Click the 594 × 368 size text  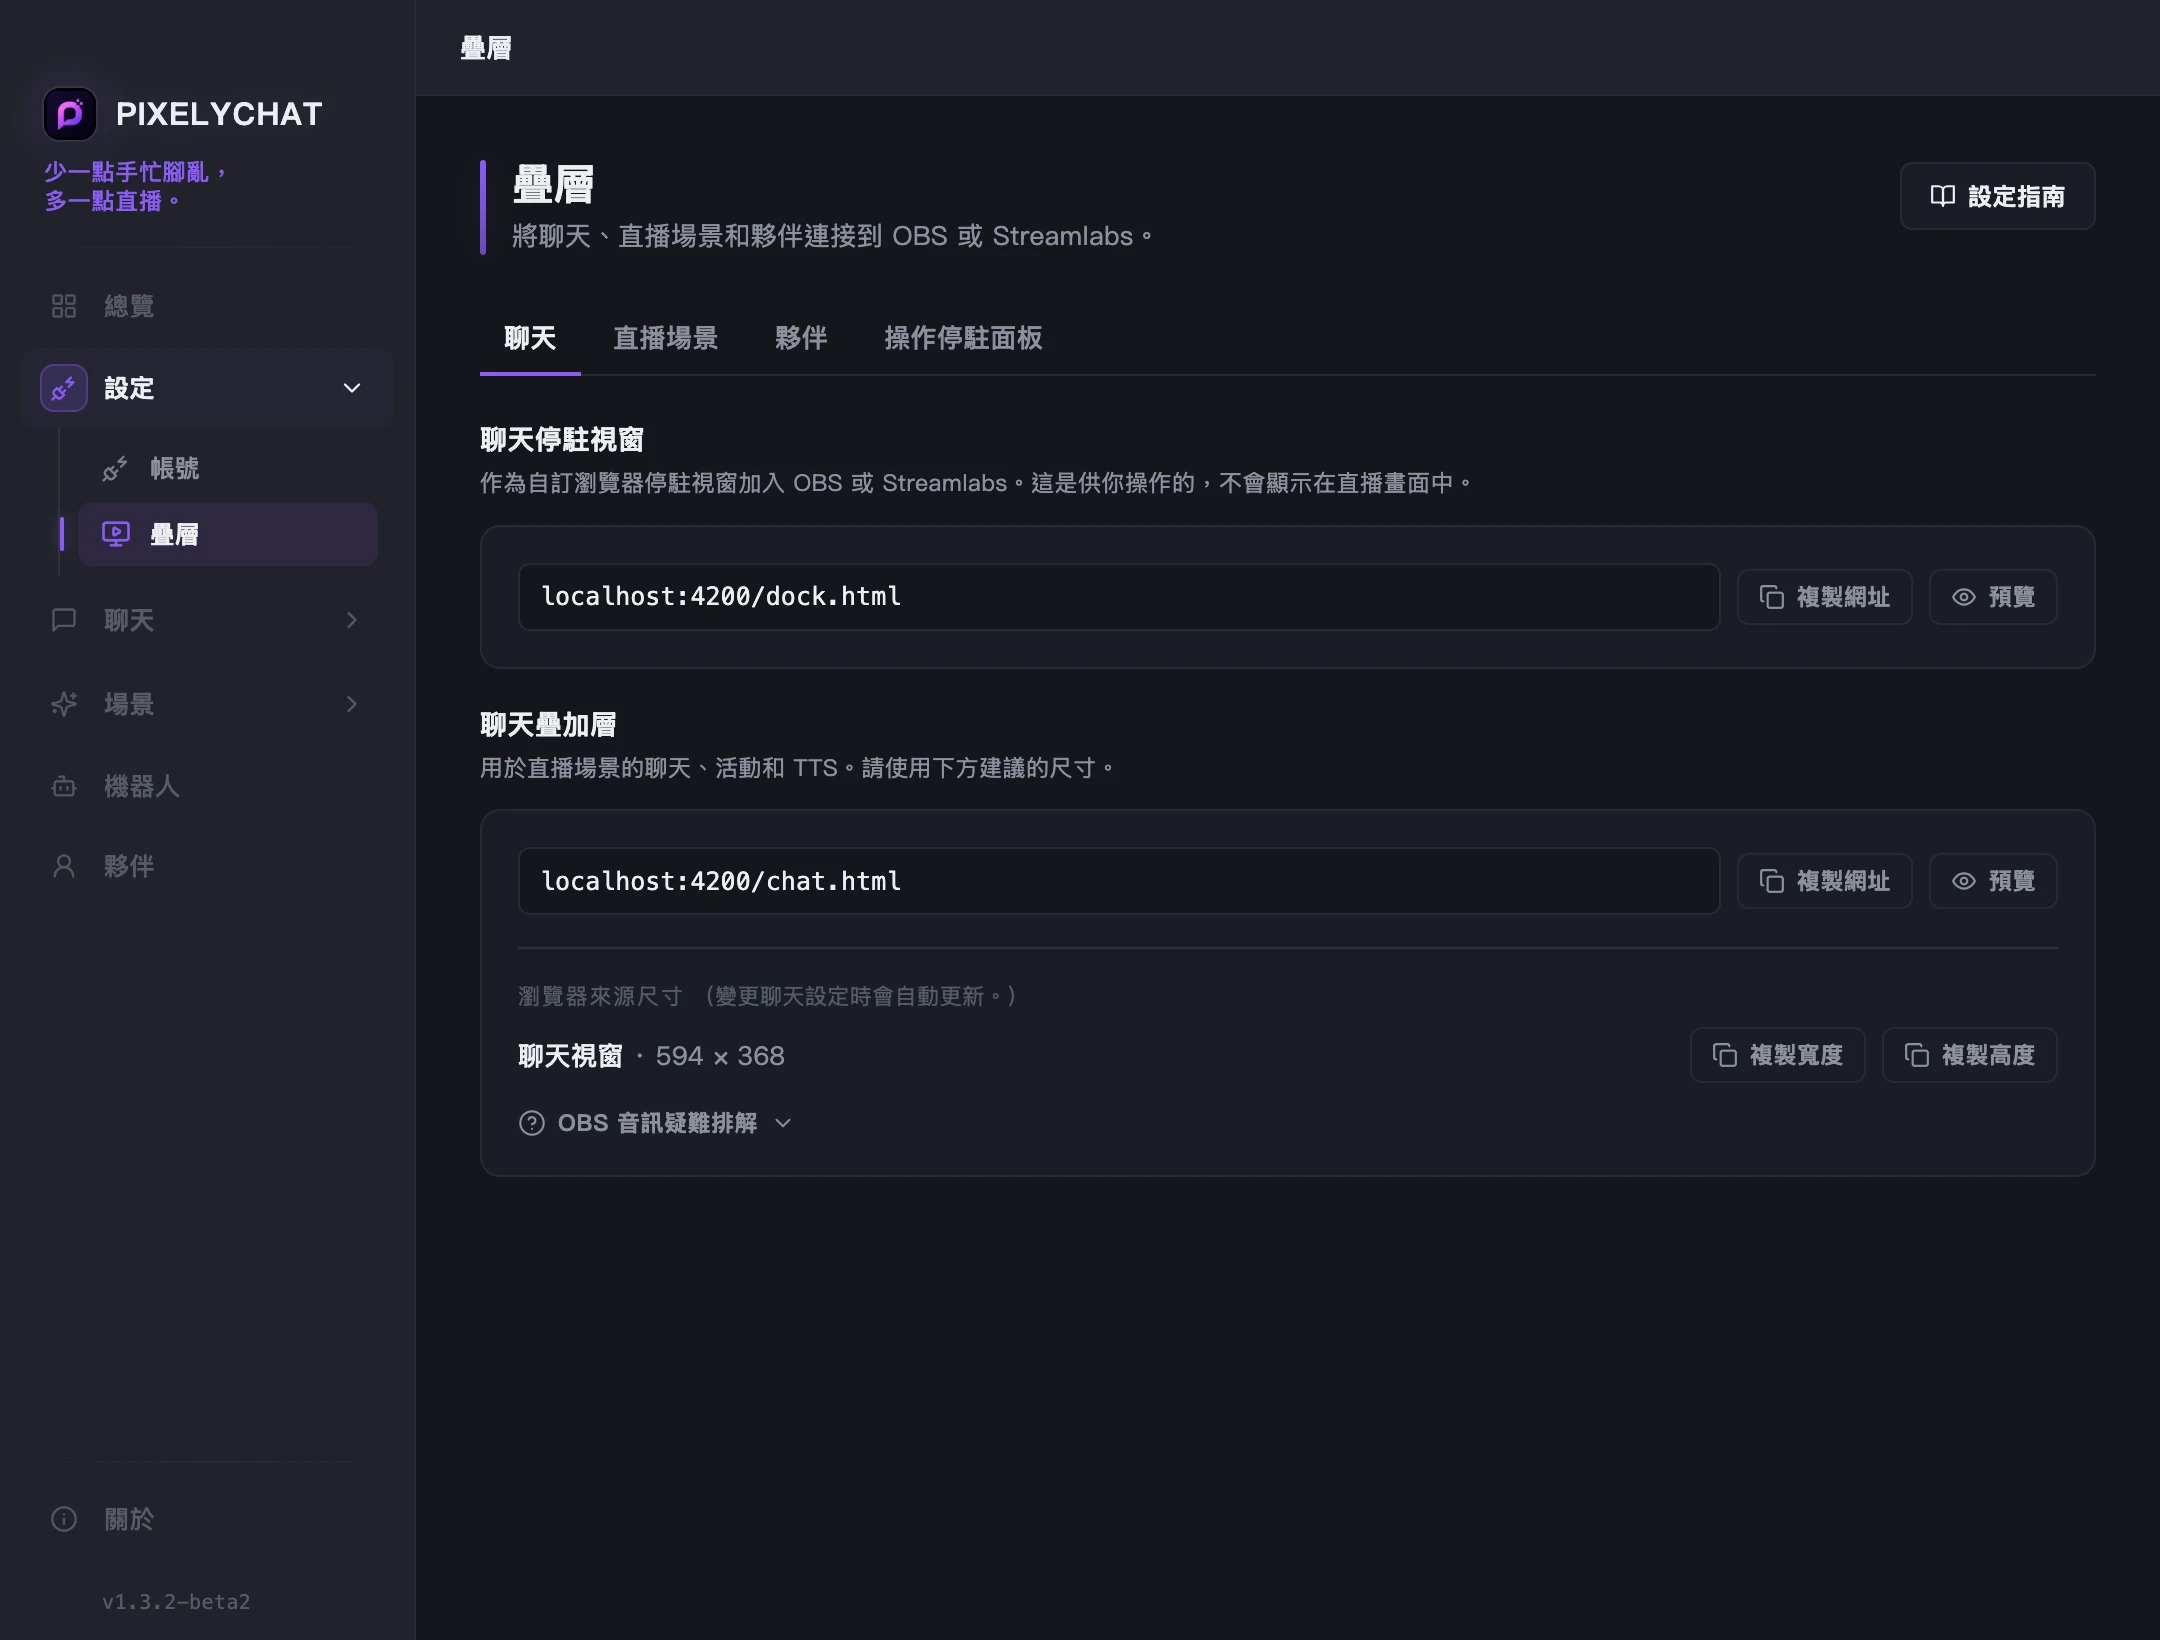tap(720, 1056)
